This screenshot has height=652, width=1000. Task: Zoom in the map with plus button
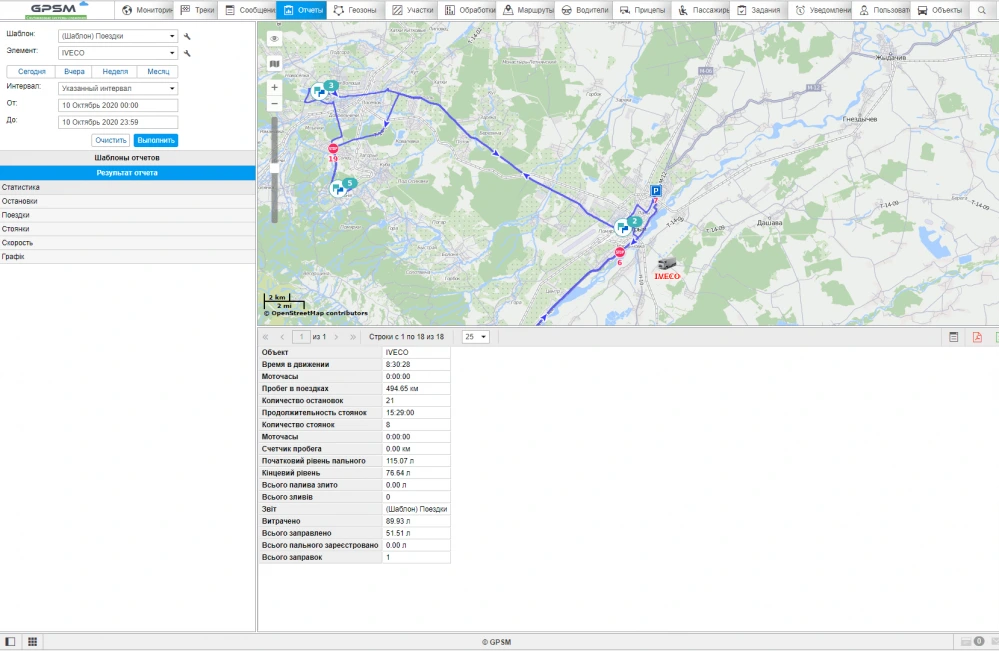[x=275, y=87]
